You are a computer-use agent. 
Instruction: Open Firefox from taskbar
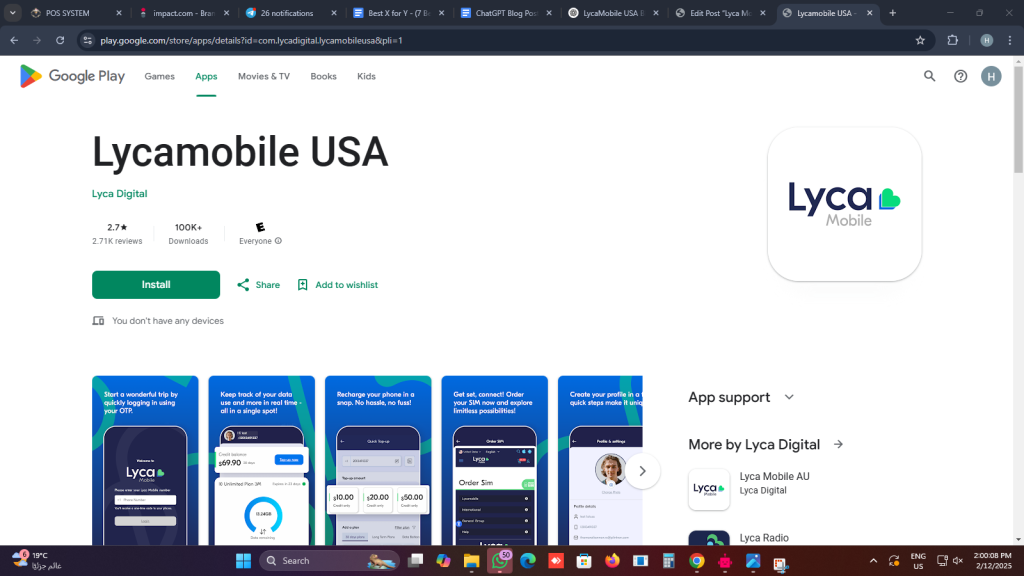pos(612,561)
